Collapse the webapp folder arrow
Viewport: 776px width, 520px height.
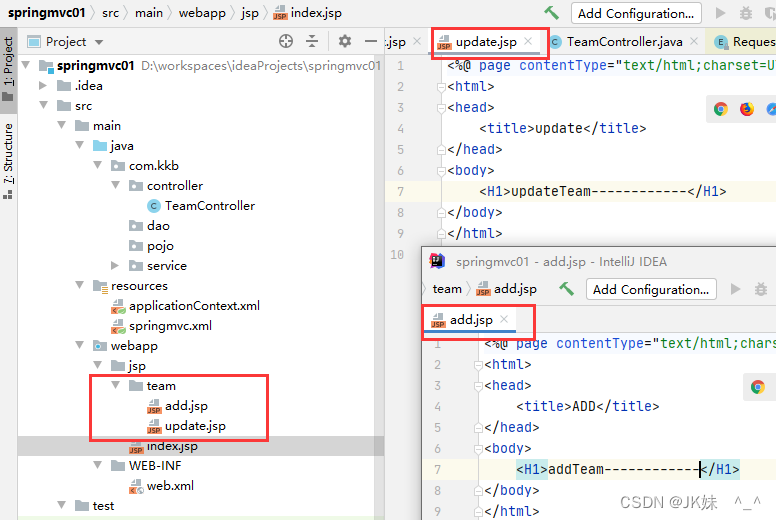[80, 345]
